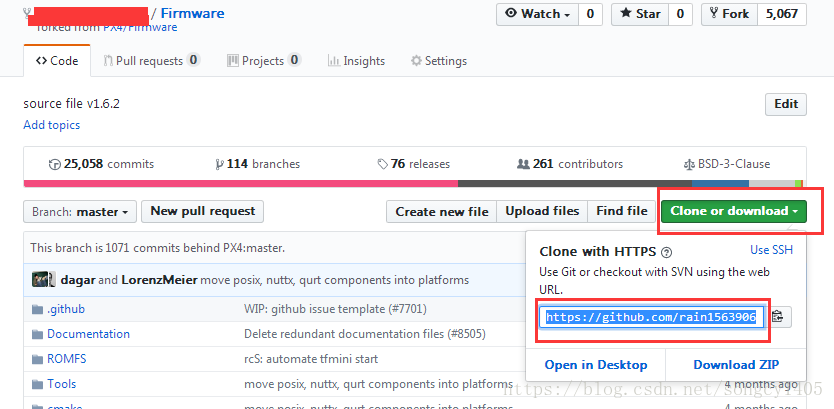Switch clone method with Use SSH
This screenshot has height=409, width=834.
tap(771, 249)
